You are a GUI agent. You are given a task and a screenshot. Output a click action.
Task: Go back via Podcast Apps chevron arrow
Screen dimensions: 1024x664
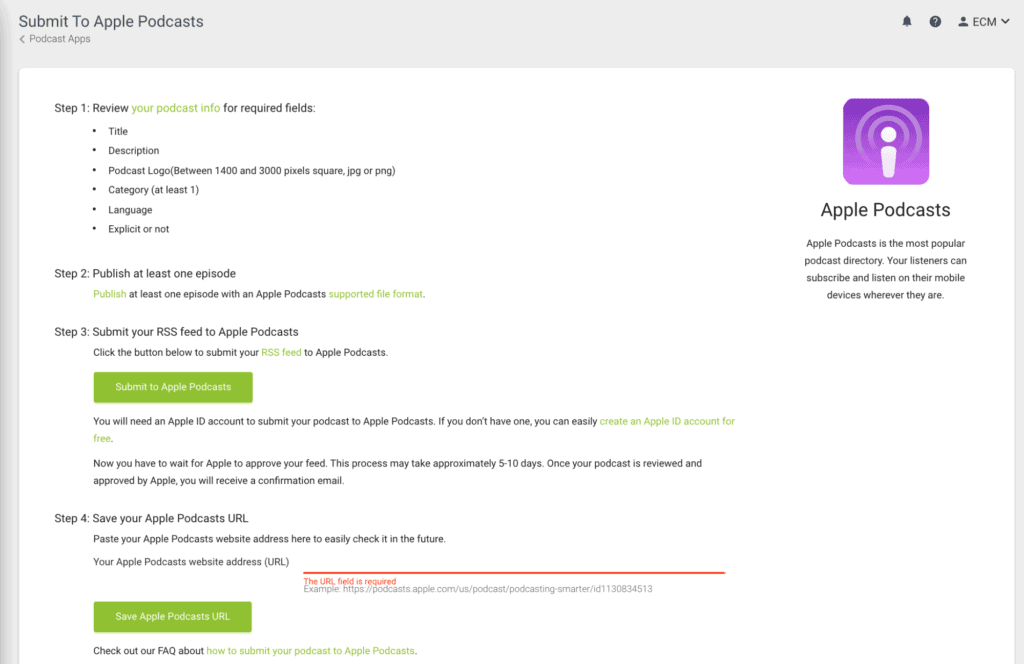click(22, 39)
